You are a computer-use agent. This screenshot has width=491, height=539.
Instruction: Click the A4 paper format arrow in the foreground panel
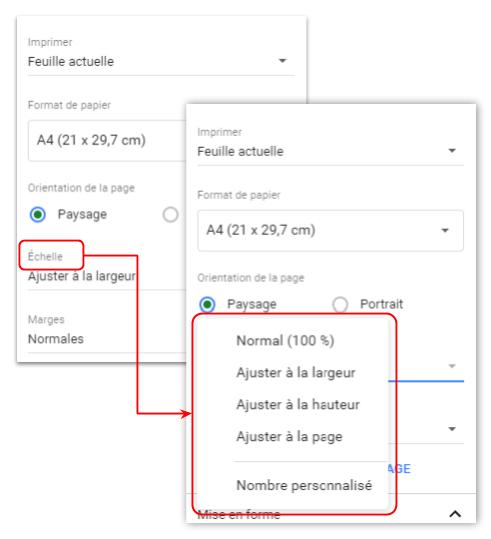pyautogui.click(x=445, y=230)
